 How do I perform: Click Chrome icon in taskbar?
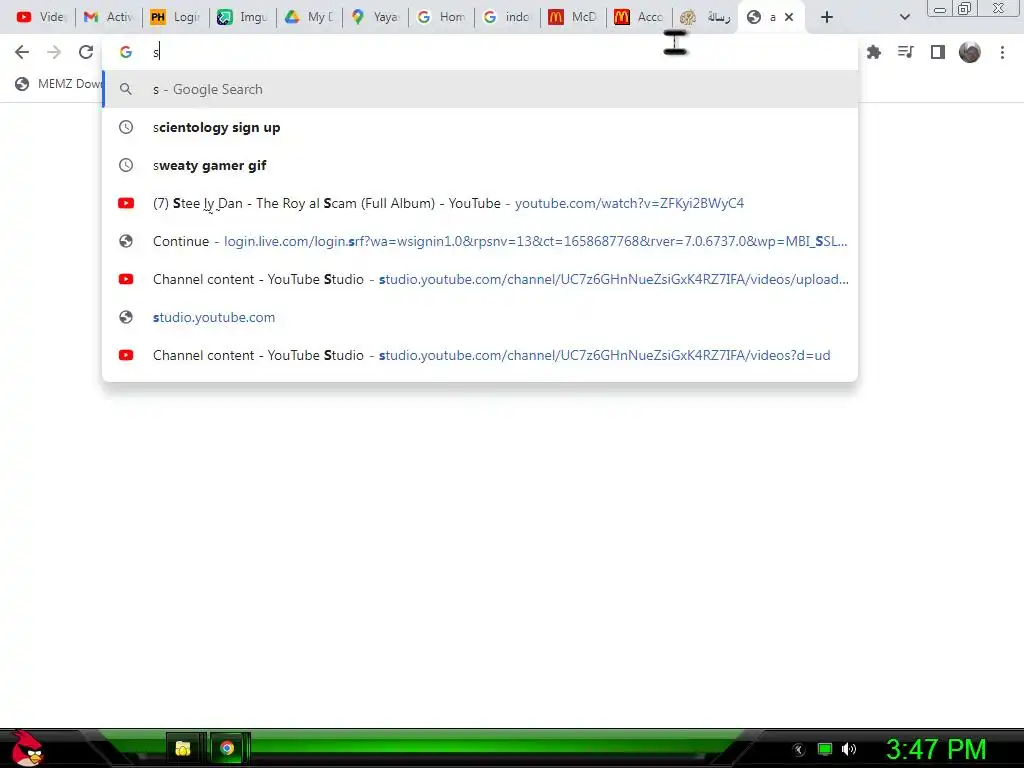(x=227, y=748)
